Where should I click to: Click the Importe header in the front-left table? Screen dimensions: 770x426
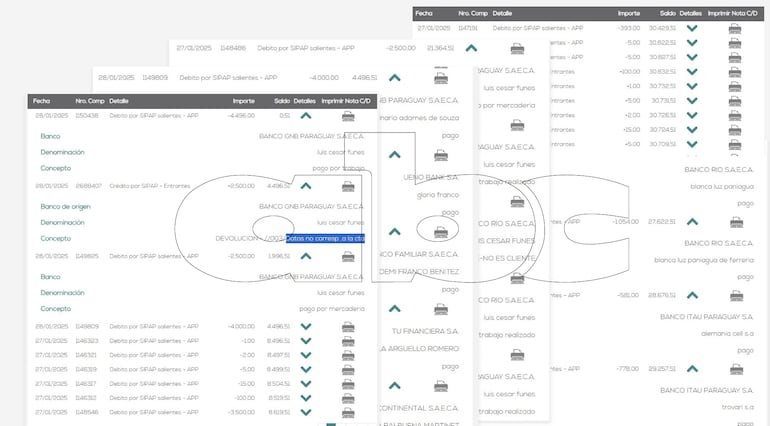pos(243,101)
